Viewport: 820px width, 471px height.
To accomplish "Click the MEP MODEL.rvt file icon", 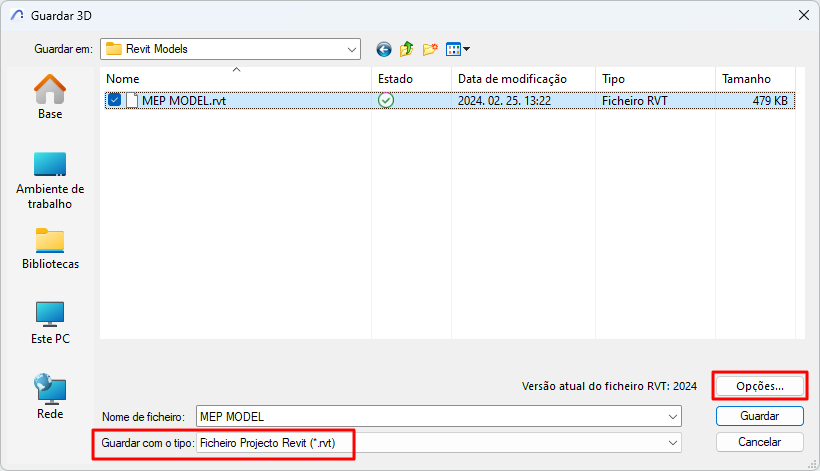I will pos(132,100).
